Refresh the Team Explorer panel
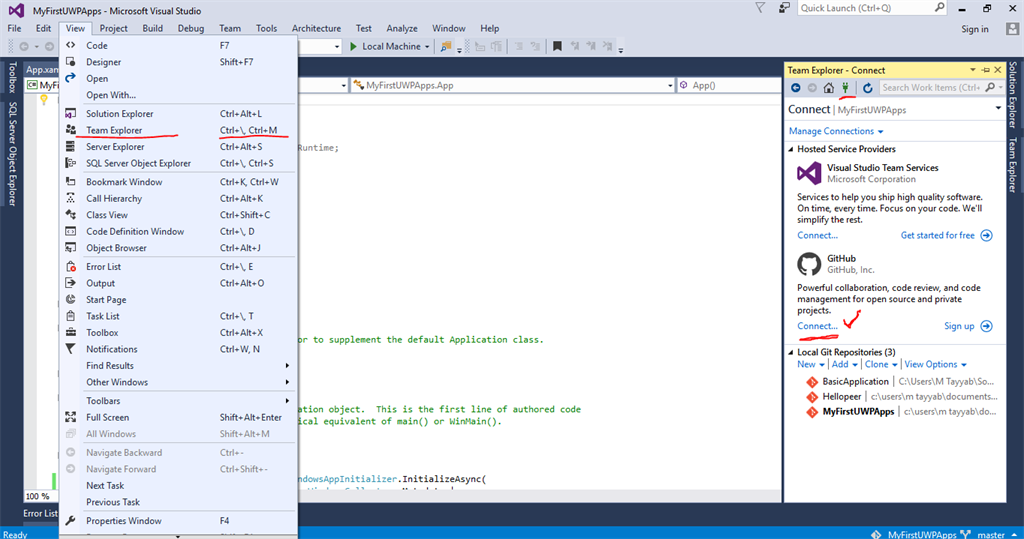This screenshot has width=1024, height=539. tap(868, 88)
